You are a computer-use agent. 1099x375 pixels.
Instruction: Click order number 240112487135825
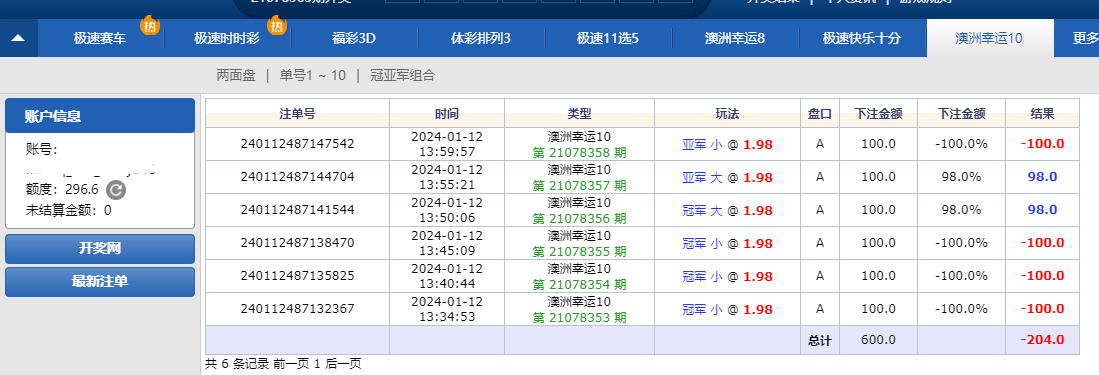coord(297,275)
